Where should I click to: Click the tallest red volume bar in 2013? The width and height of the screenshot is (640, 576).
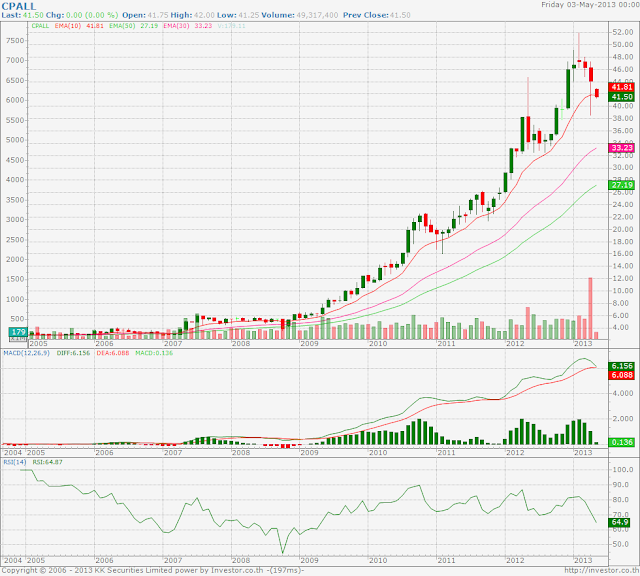tap(590, 308)
